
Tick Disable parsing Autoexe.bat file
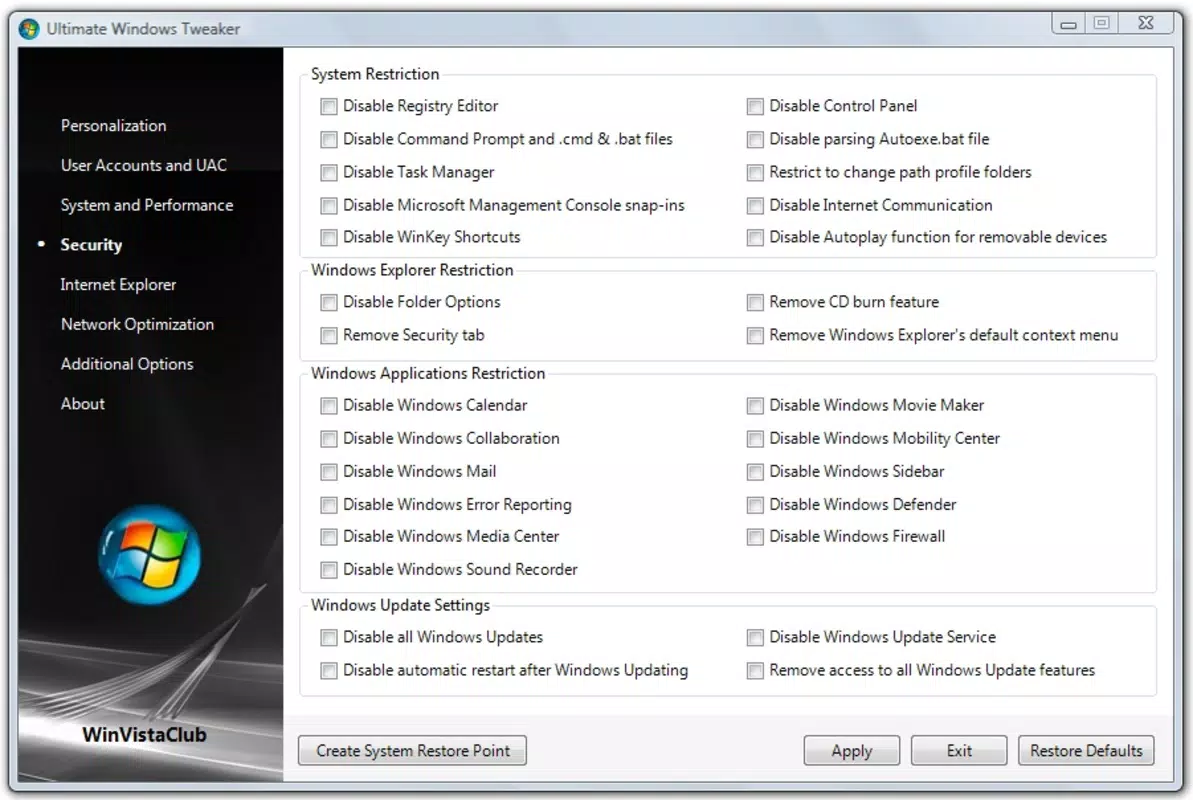tap(755, 139)
